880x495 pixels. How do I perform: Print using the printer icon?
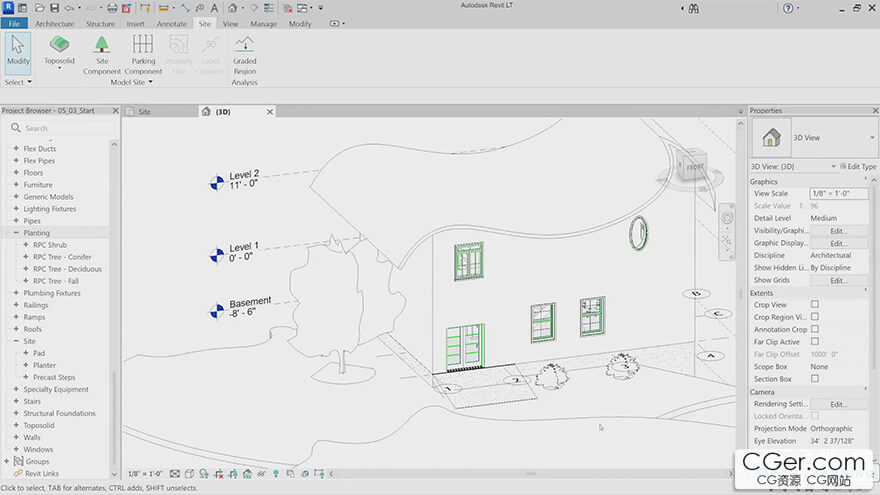click(x=112, y=8)
